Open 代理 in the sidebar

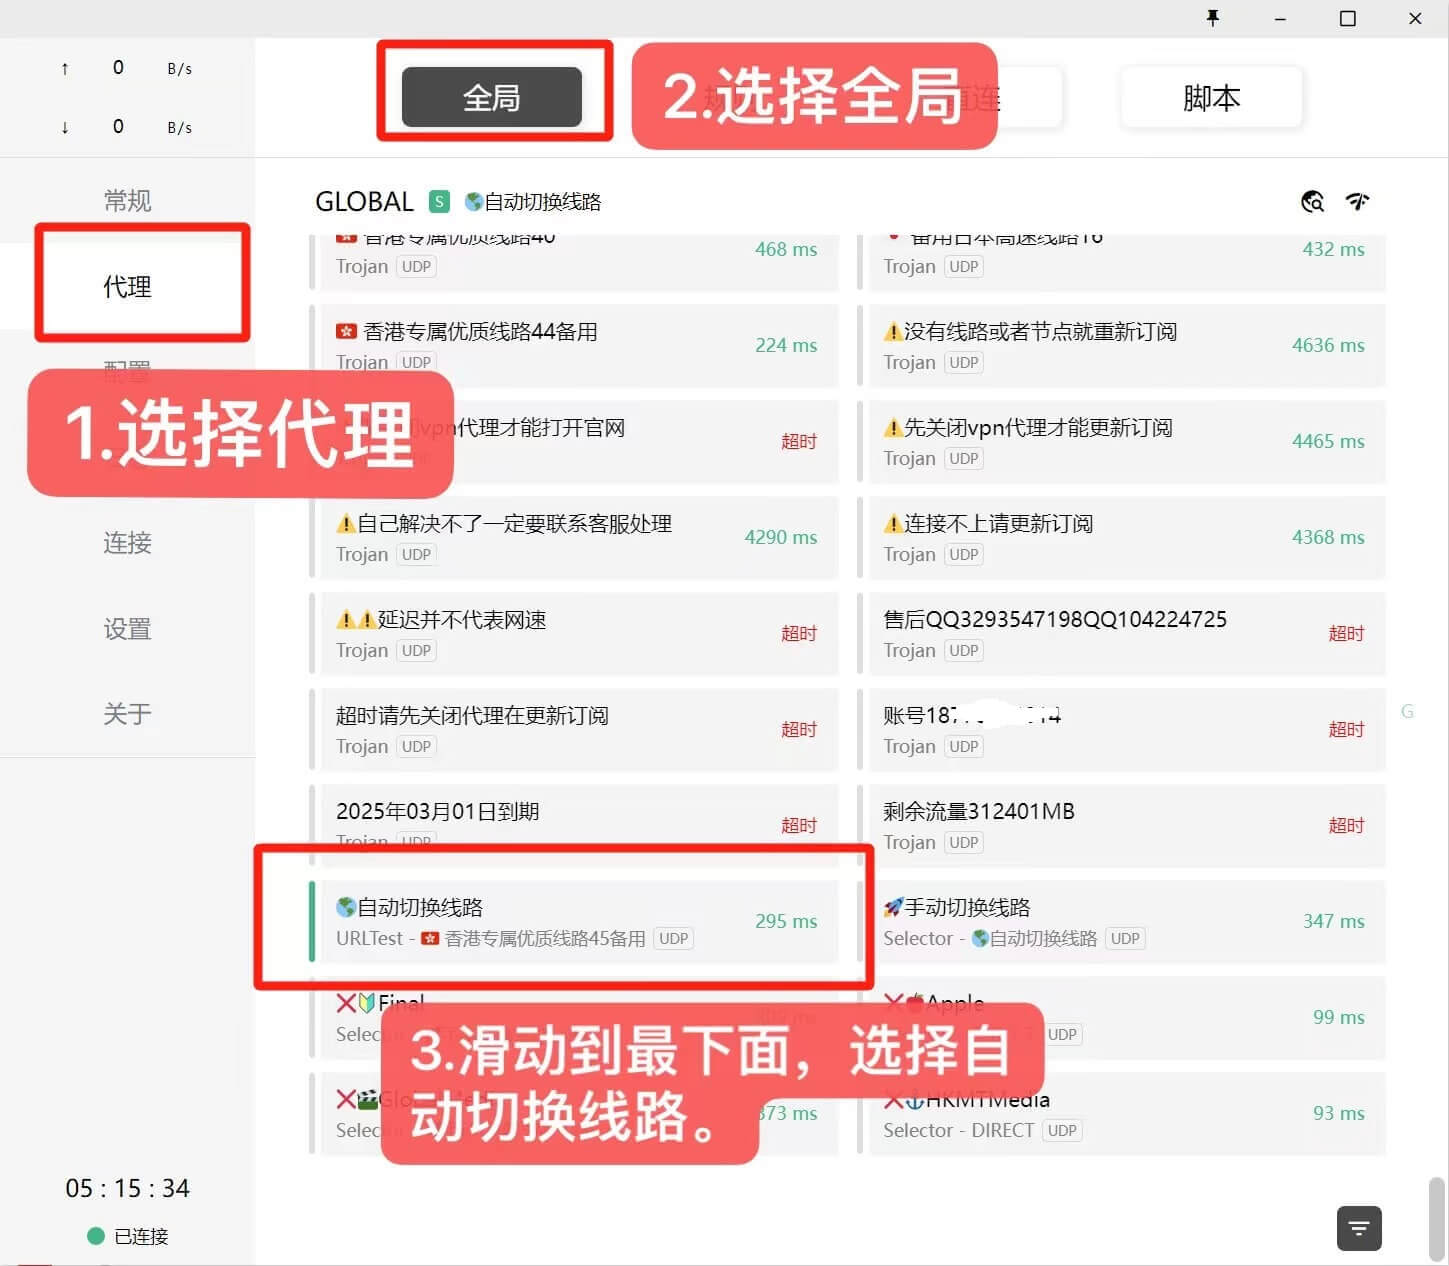point(128,287)
